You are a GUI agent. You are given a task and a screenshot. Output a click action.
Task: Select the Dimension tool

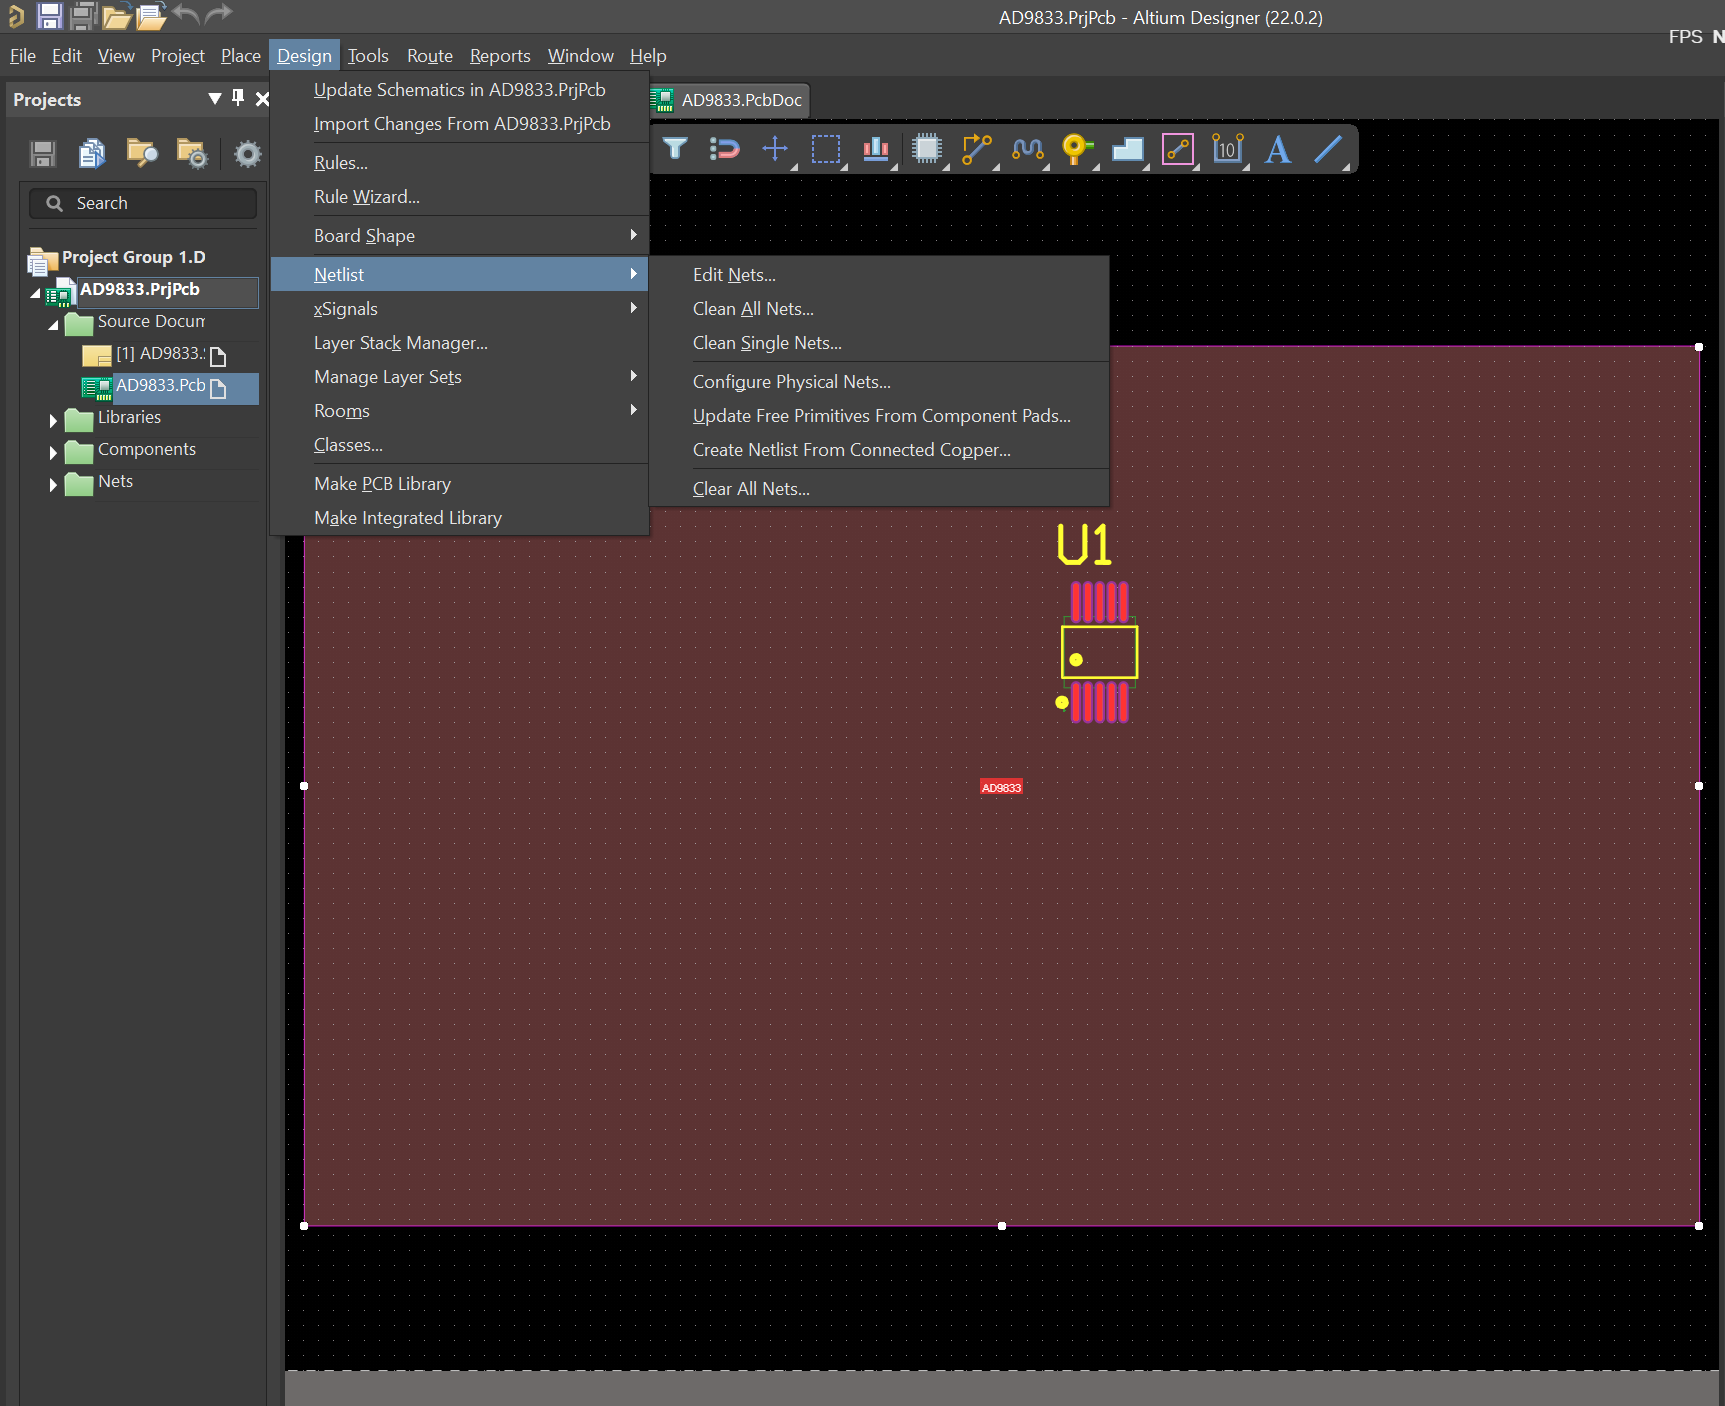pyautogui.click(x=1227, y=149)
